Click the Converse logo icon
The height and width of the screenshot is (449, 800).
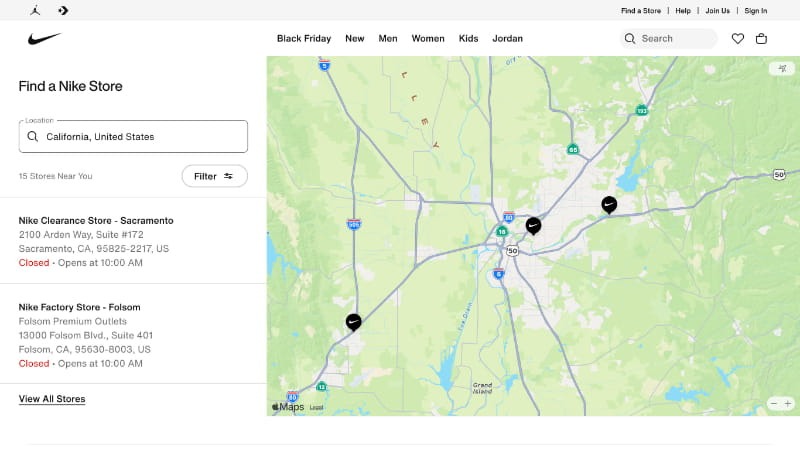coord(63,10)
